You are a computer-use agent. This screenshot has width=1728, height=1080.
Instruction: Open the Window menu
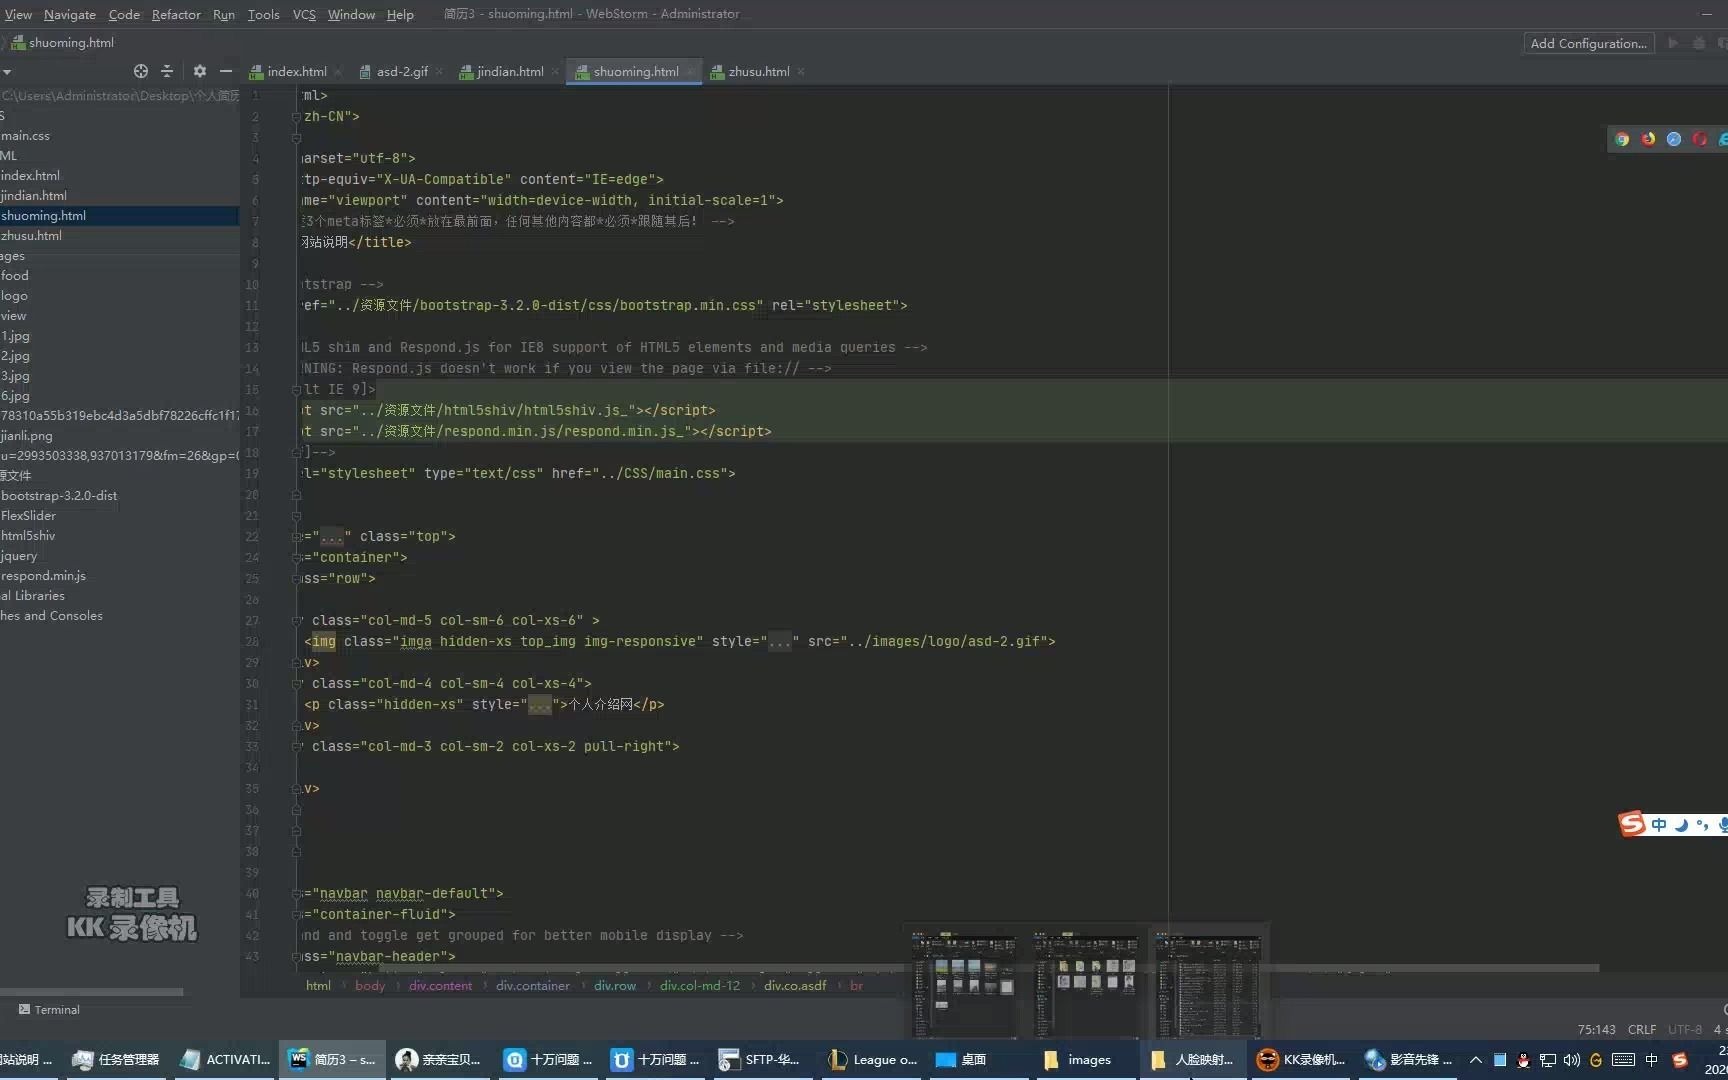[x=351, y=14]
